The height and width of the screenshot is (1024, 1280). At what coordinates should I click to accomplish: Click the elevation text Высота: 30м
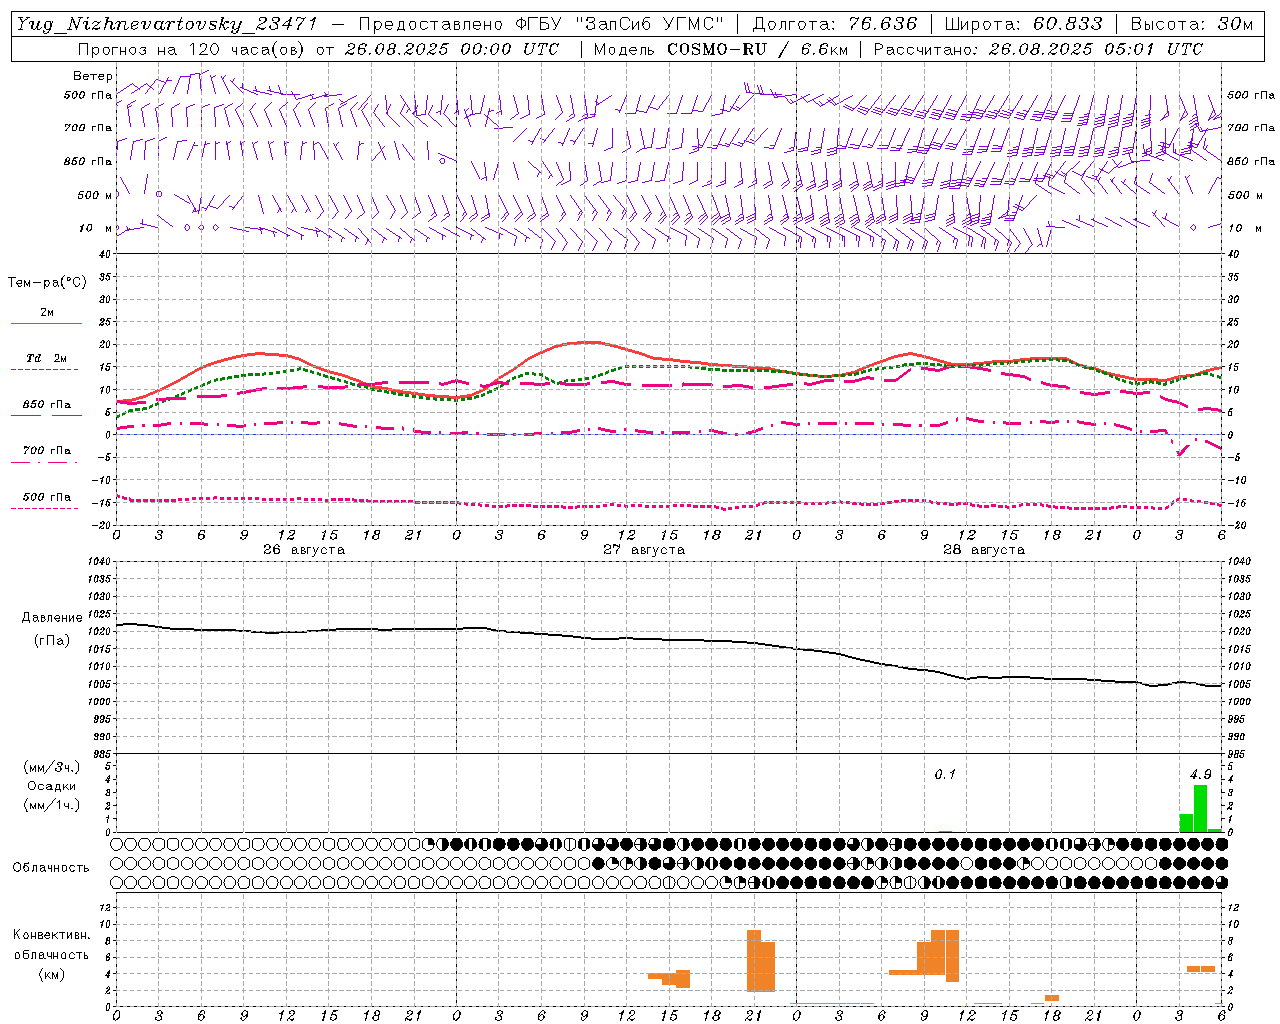1191,24
